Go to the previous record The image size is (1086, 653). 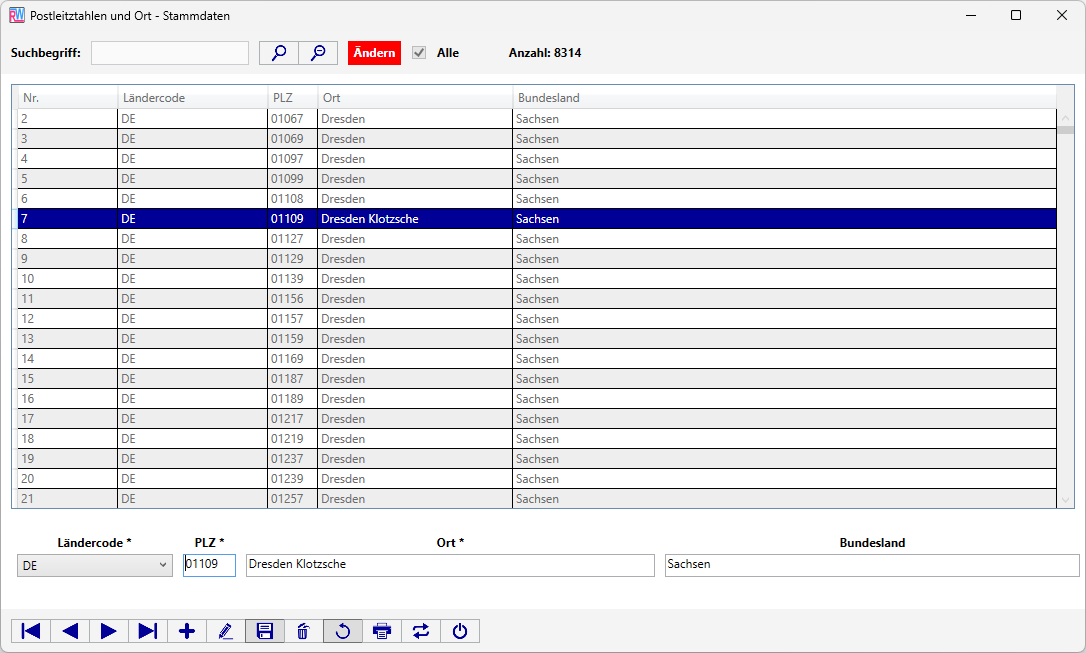point(70,631)
